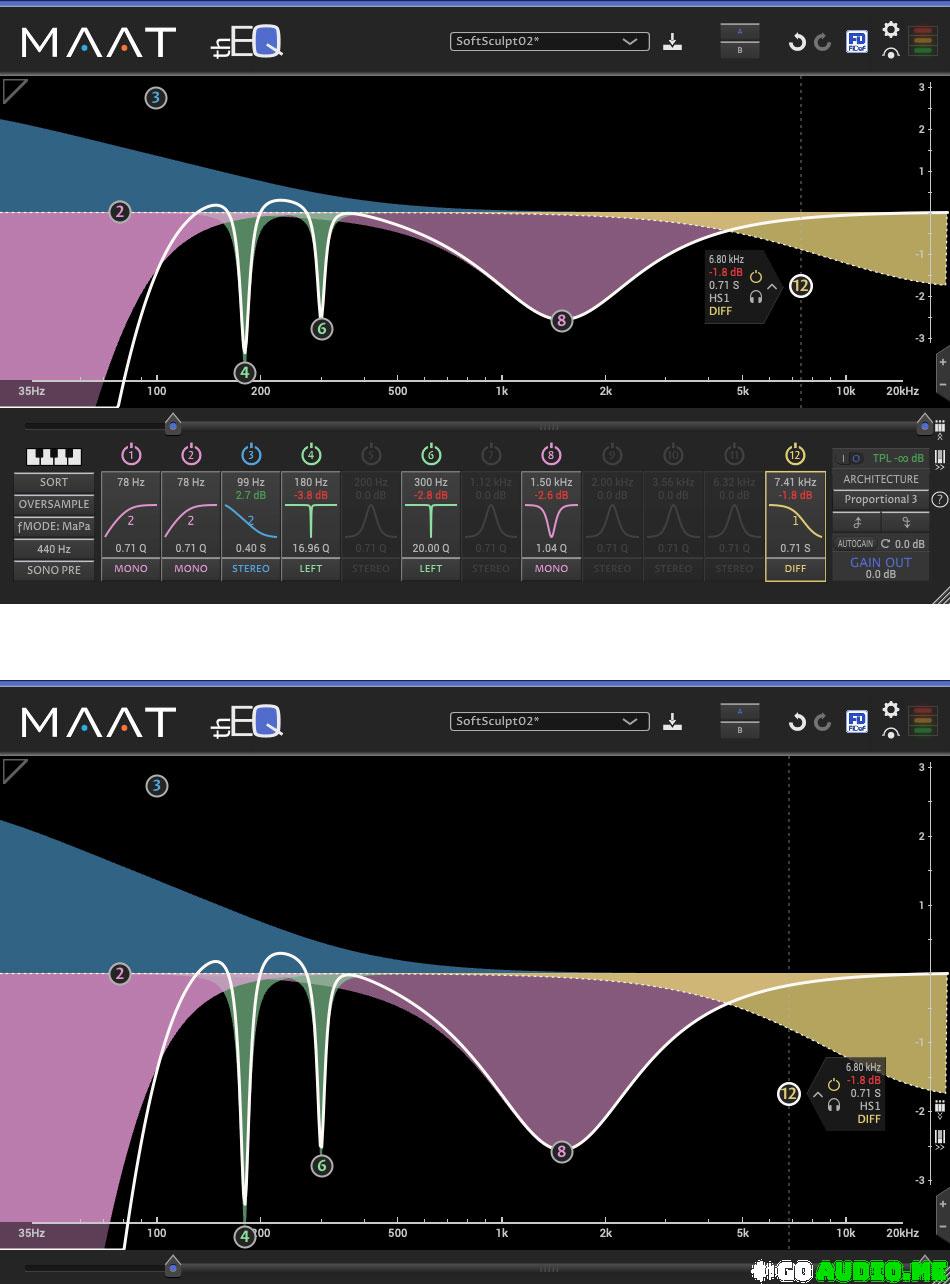Toggle band 1 power button

(131, 455)
